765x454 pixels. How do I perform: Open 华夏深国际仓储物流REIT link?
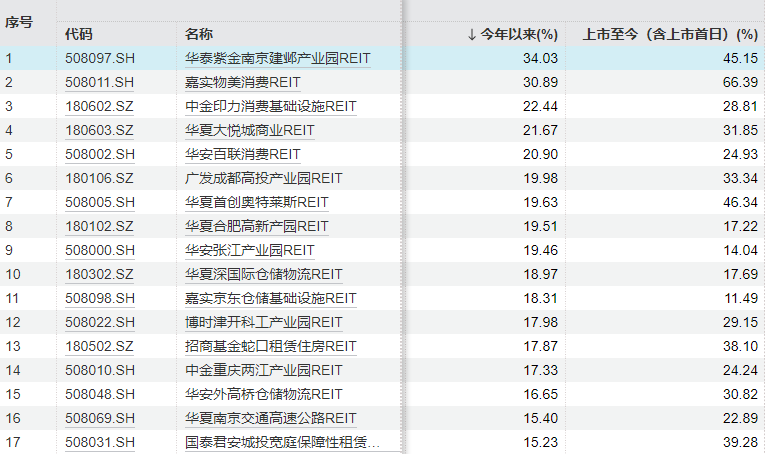pos(263,274)
